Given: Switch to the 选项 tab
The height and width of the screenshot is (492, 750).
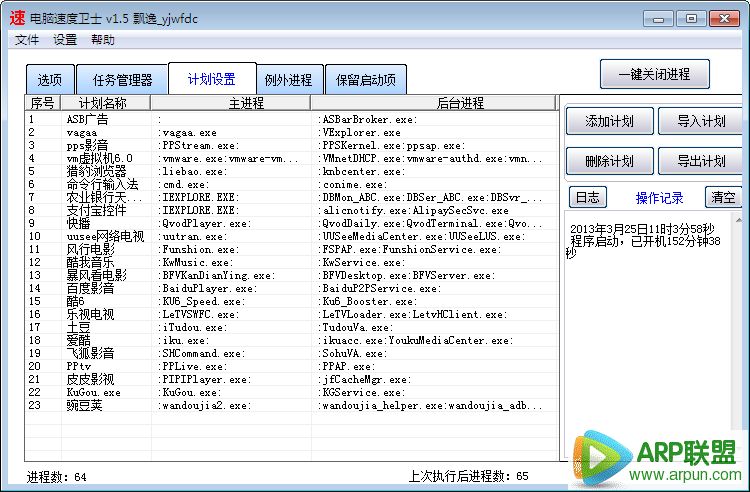Looking at the screenshot, I should tap(50, 80).
